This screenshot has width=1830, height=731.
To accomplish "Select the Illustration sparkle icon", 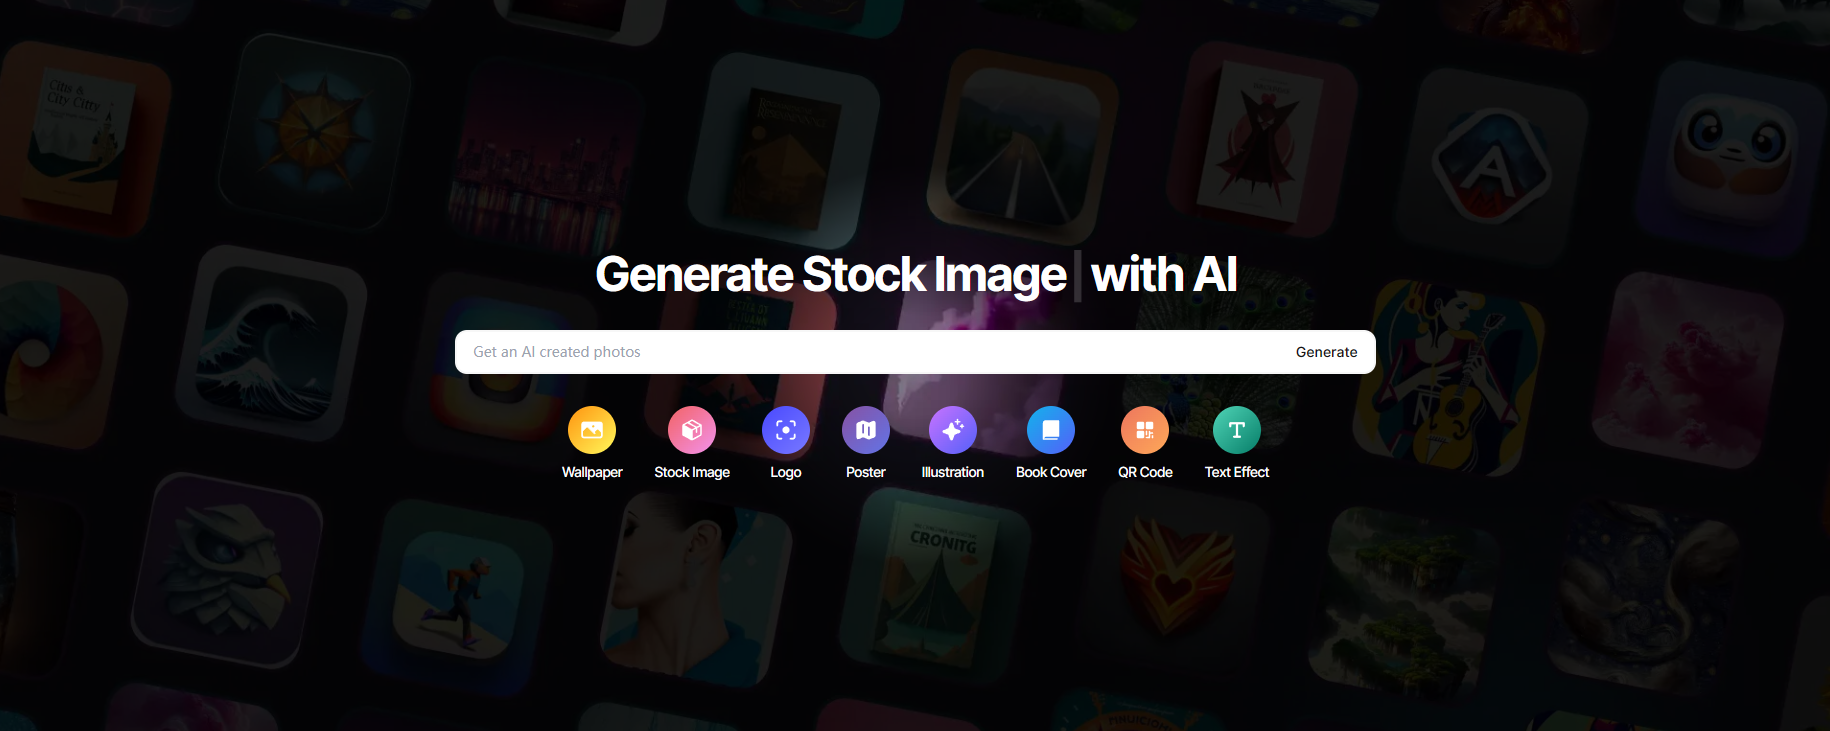I will pyautogui.click(x=953, y=430).
